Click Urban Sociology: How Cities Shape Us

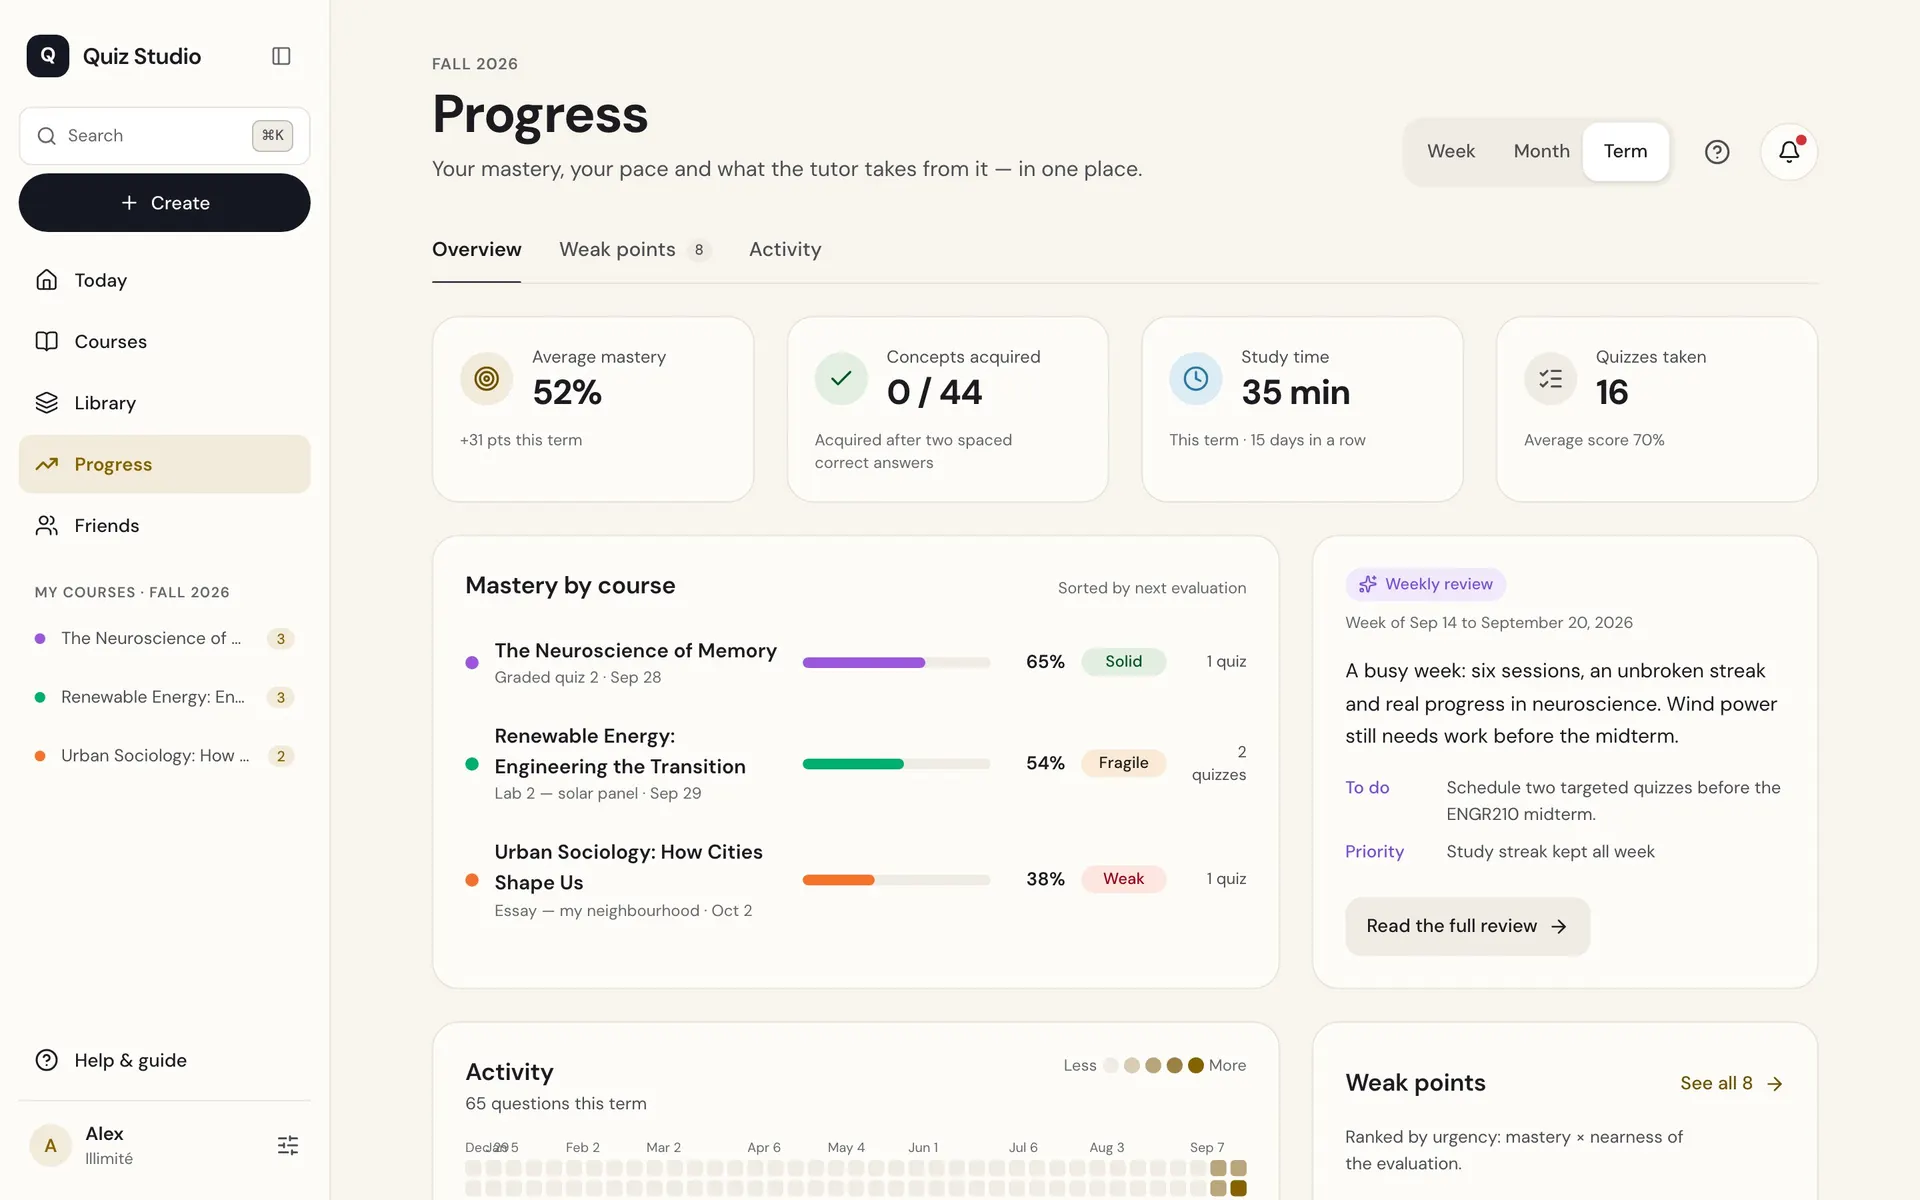pos(628,867)
